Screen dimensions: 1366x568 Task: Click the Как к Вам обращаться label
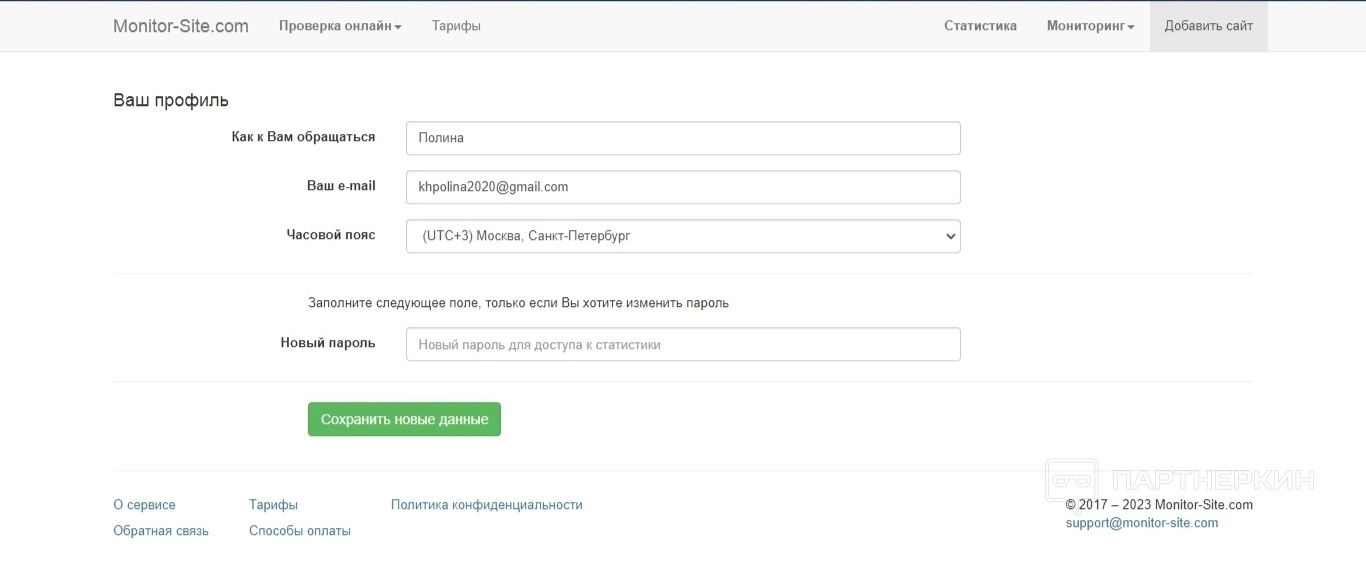coord(303,137)
